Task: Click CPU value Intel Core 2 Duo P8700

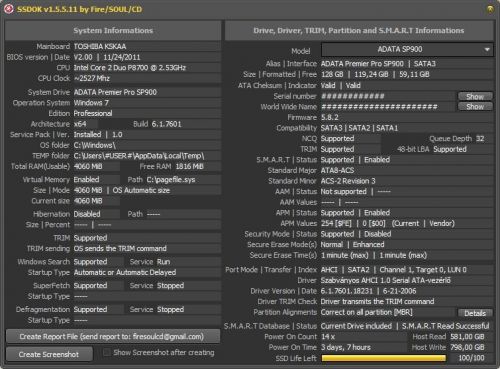Action: (130, 68)
